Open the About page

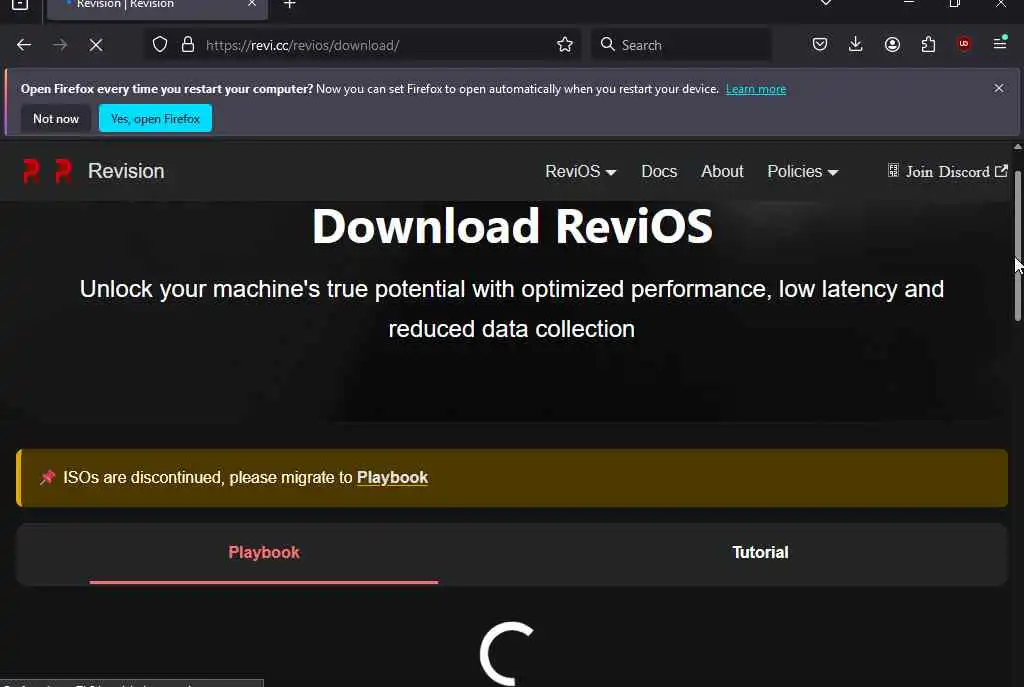tap(722, 171)
